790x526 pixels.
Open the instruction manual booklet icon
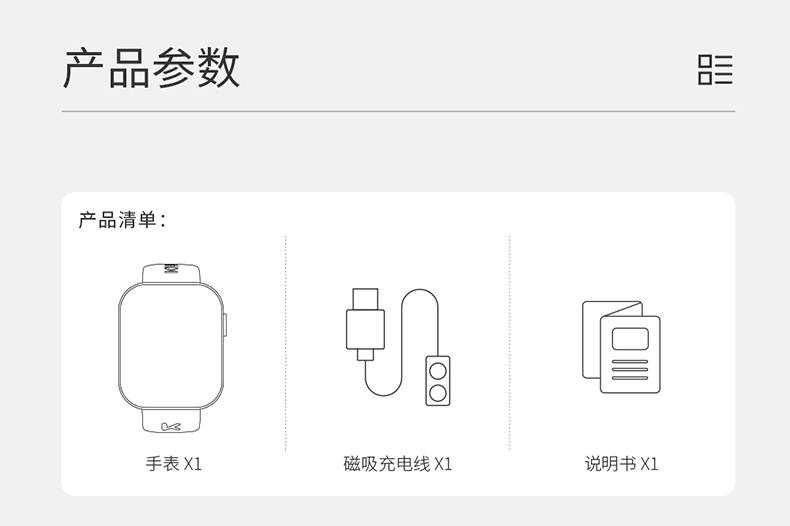pyautogui.click(x=621, y=347)
